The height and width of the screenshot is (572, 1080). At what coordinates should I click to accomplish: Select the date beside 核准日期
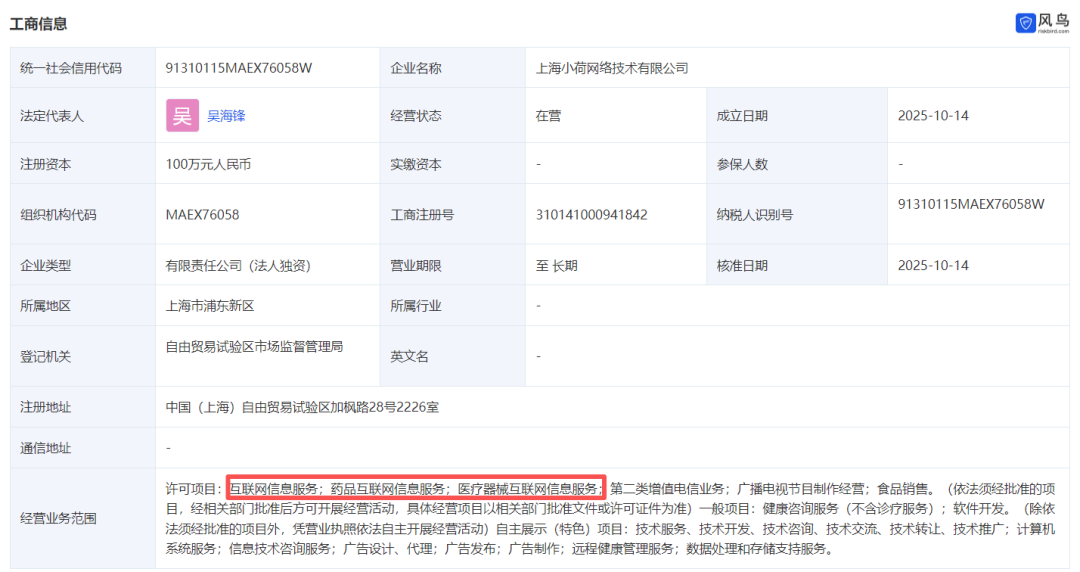(x=933, y=265)
